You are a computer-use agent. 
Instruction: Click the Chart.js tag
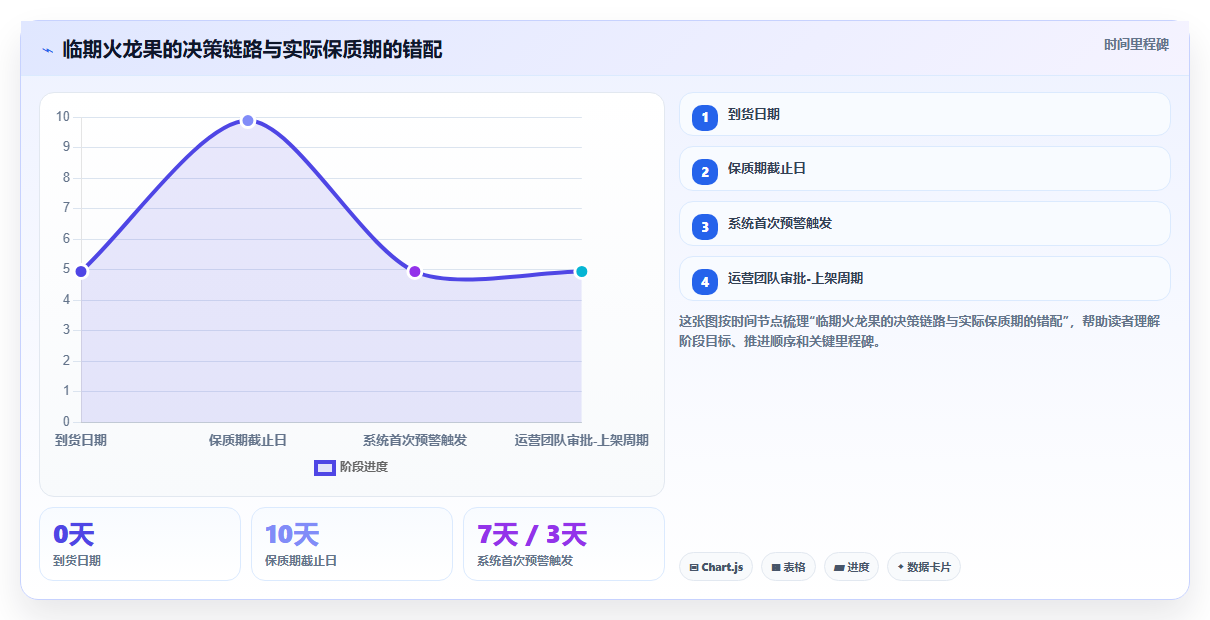pyautogui.click(x=716, y=567)
